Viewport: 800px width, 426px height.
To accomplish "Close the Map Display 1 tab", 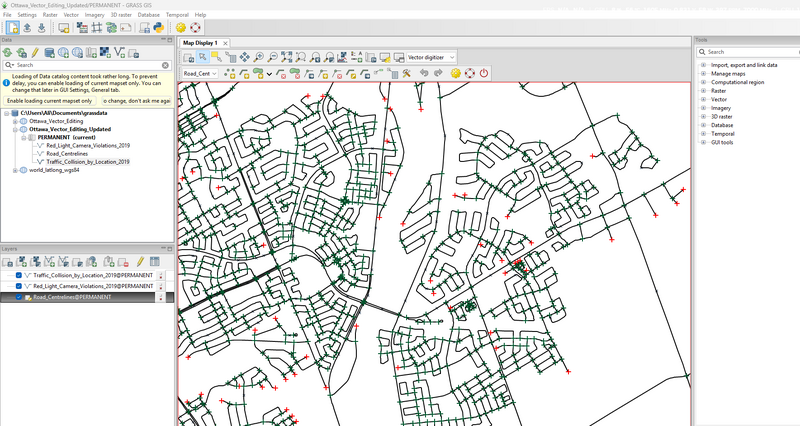I will coord(225,43).
